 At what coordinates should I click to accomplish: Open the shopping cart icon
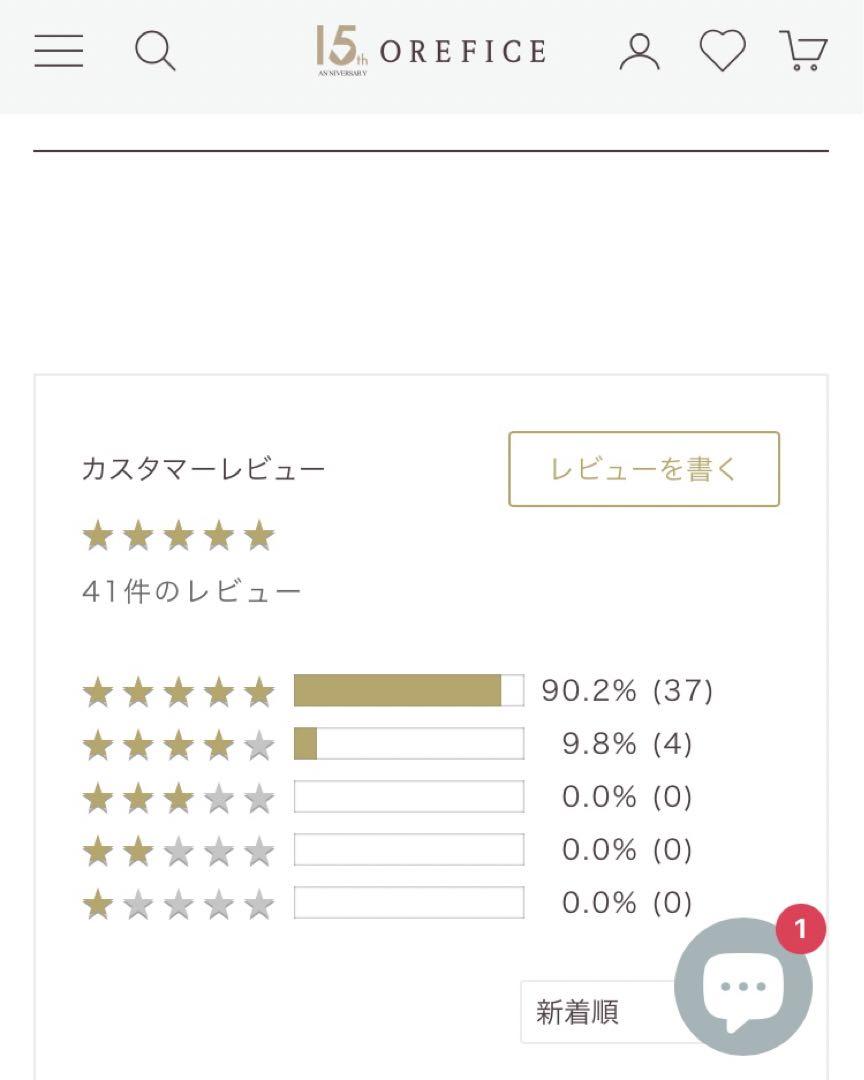click(x=803, y=50)
